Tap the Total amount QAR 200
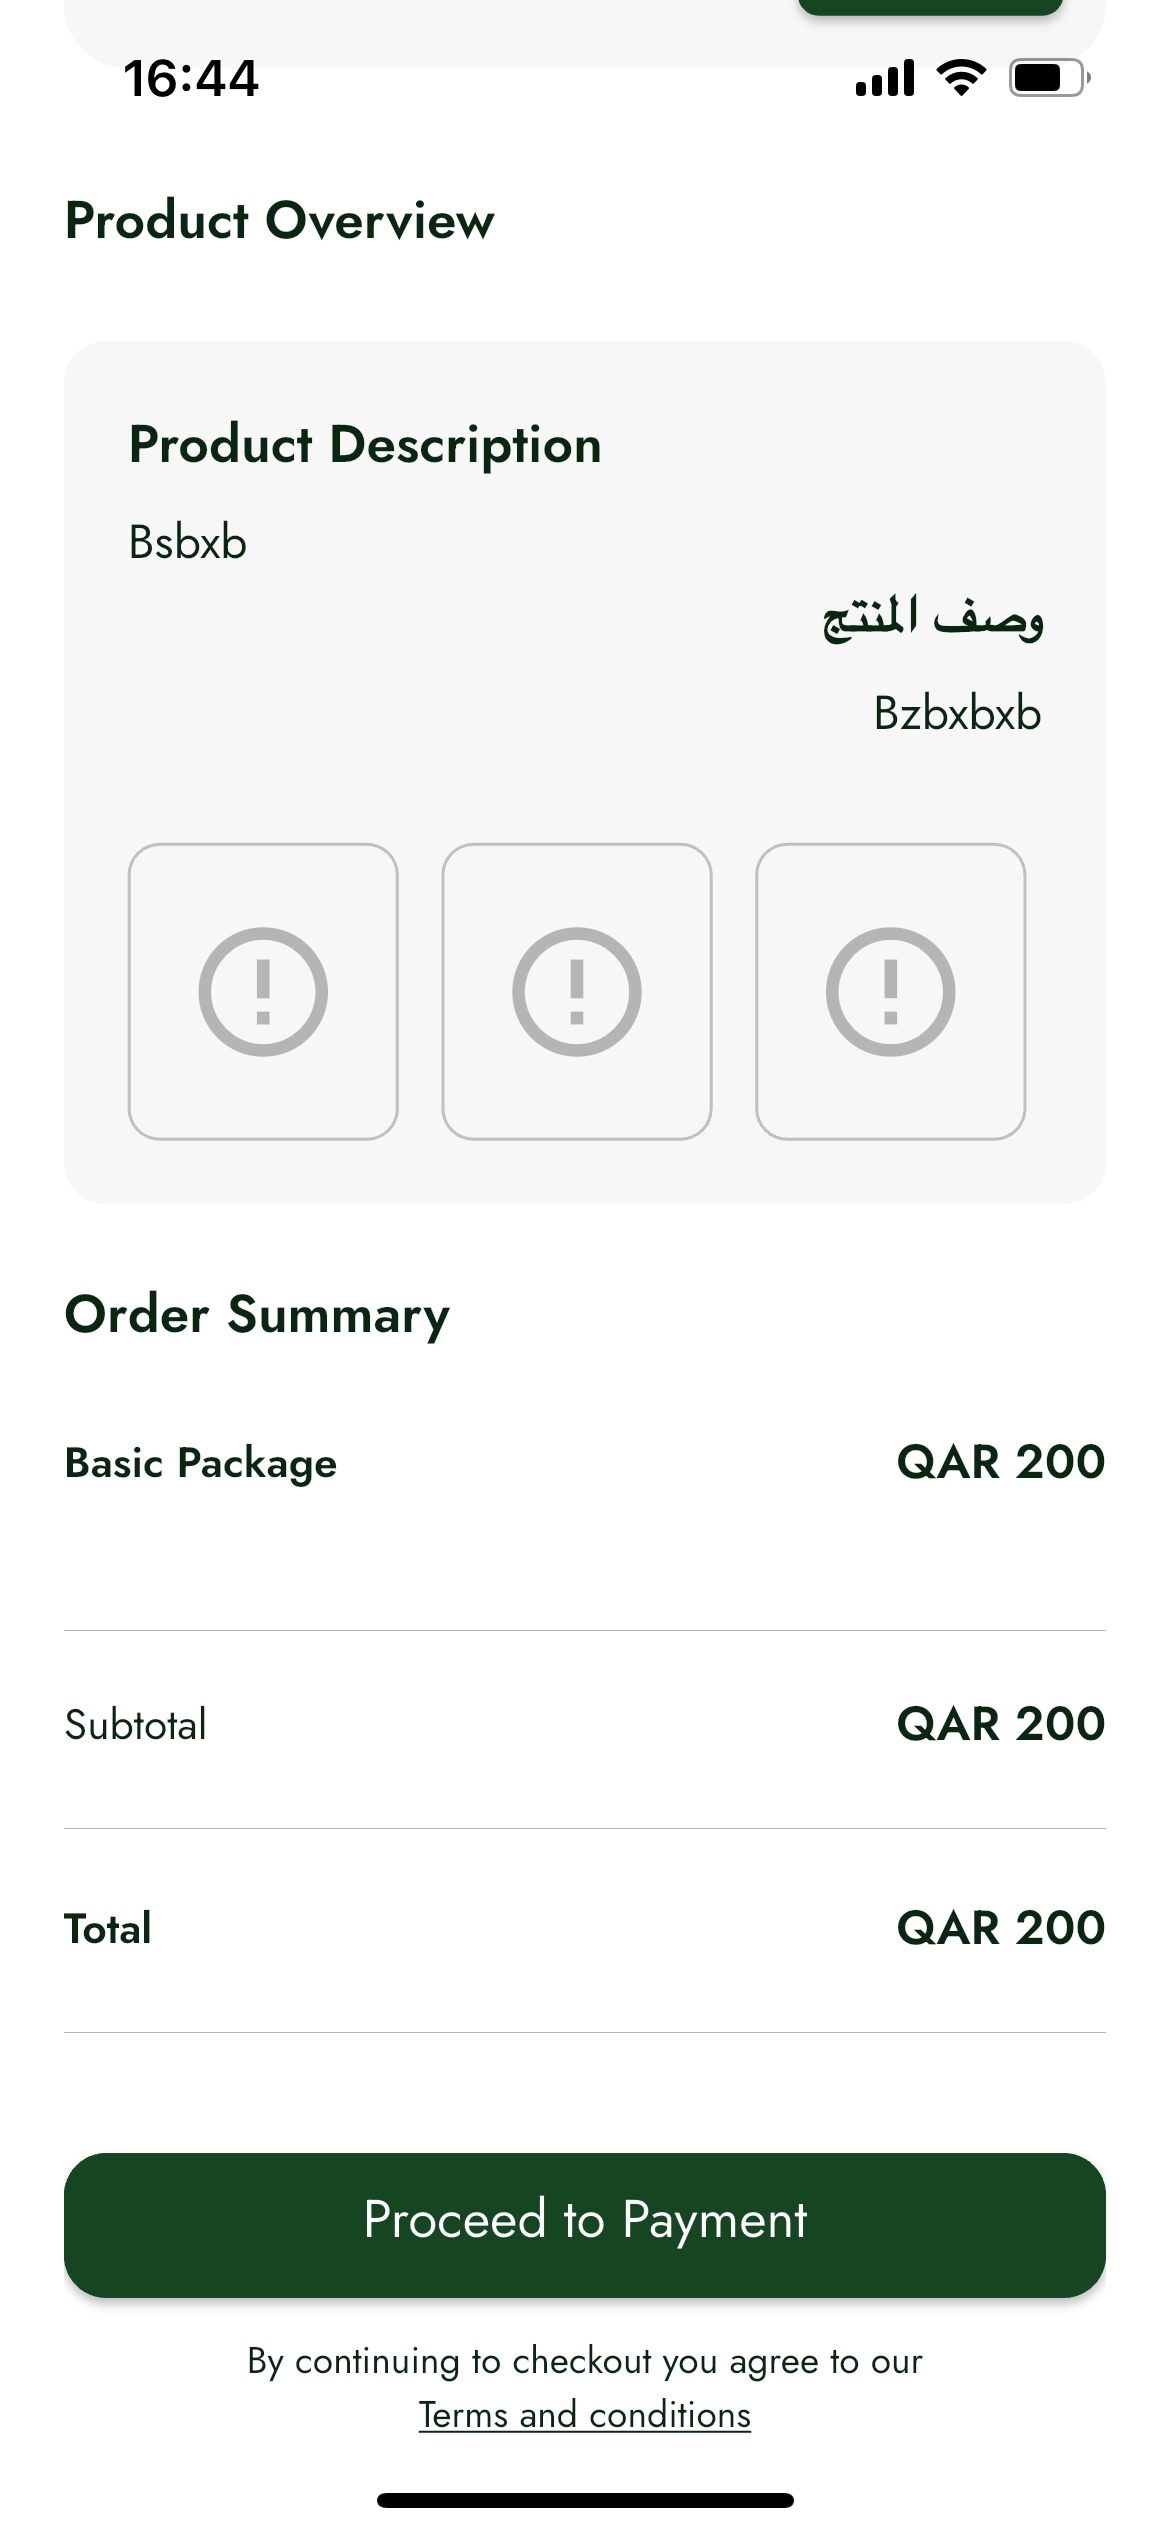The image size is (1170, 2529). point(1000,1927)
